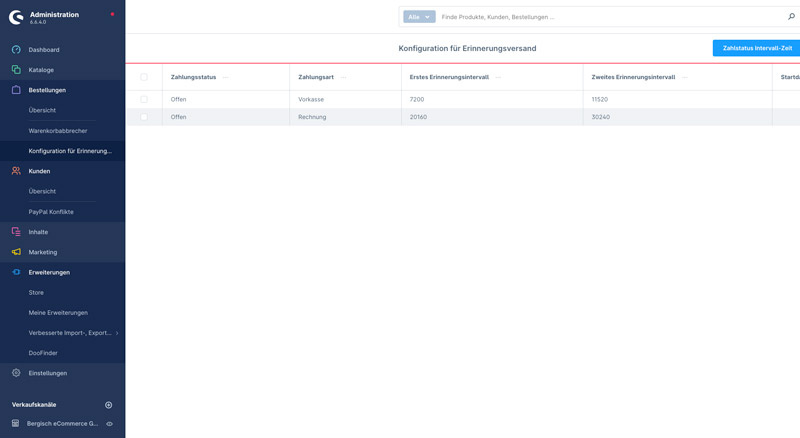The image size is (800, 438).
Task: Open Marketing via megaphone icon
Action: (x=16, y=252)
